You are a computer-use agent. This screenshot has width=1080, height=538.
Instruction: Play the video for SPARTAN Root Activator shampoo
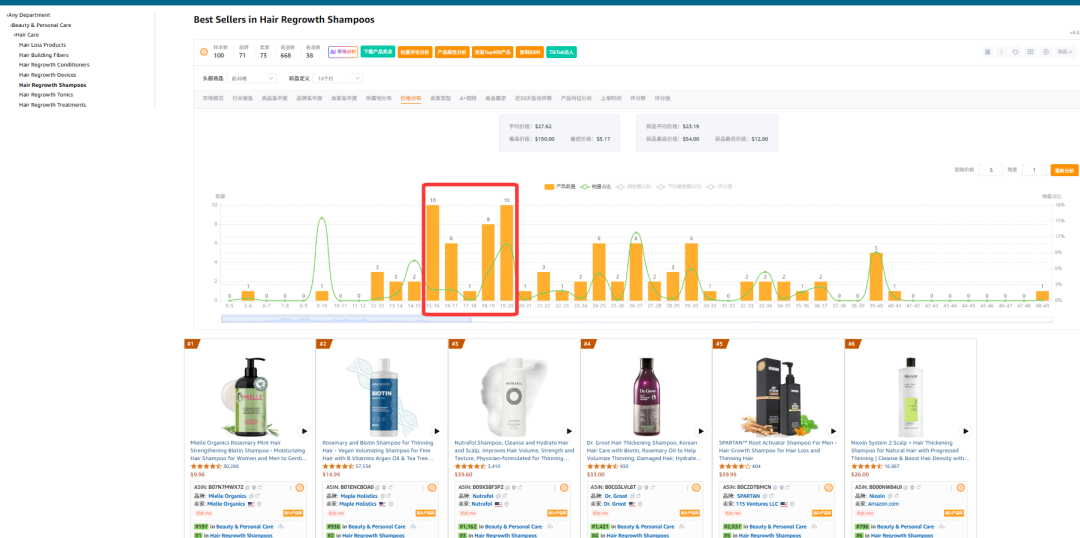[833, 431]
